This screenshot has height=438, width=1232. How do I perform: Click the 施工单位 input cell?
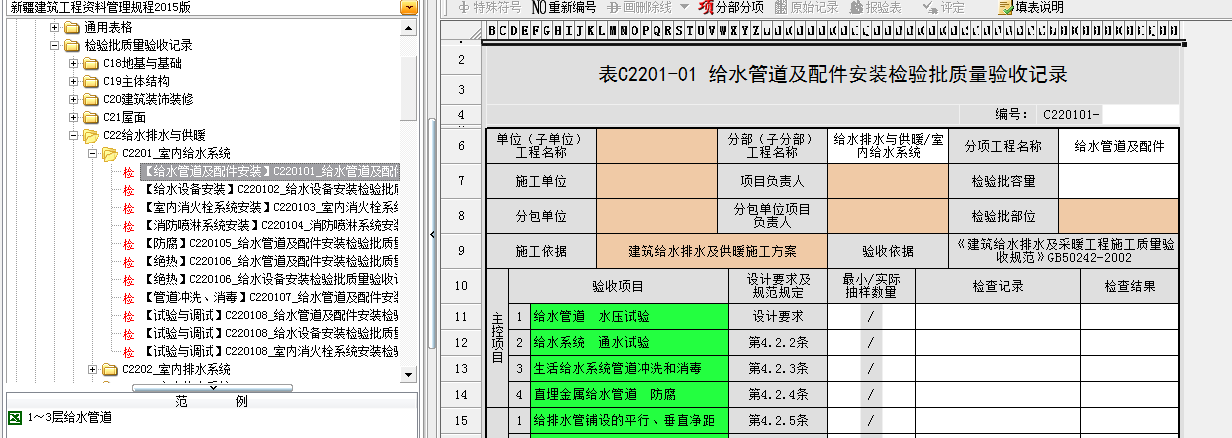click(656, 182)
